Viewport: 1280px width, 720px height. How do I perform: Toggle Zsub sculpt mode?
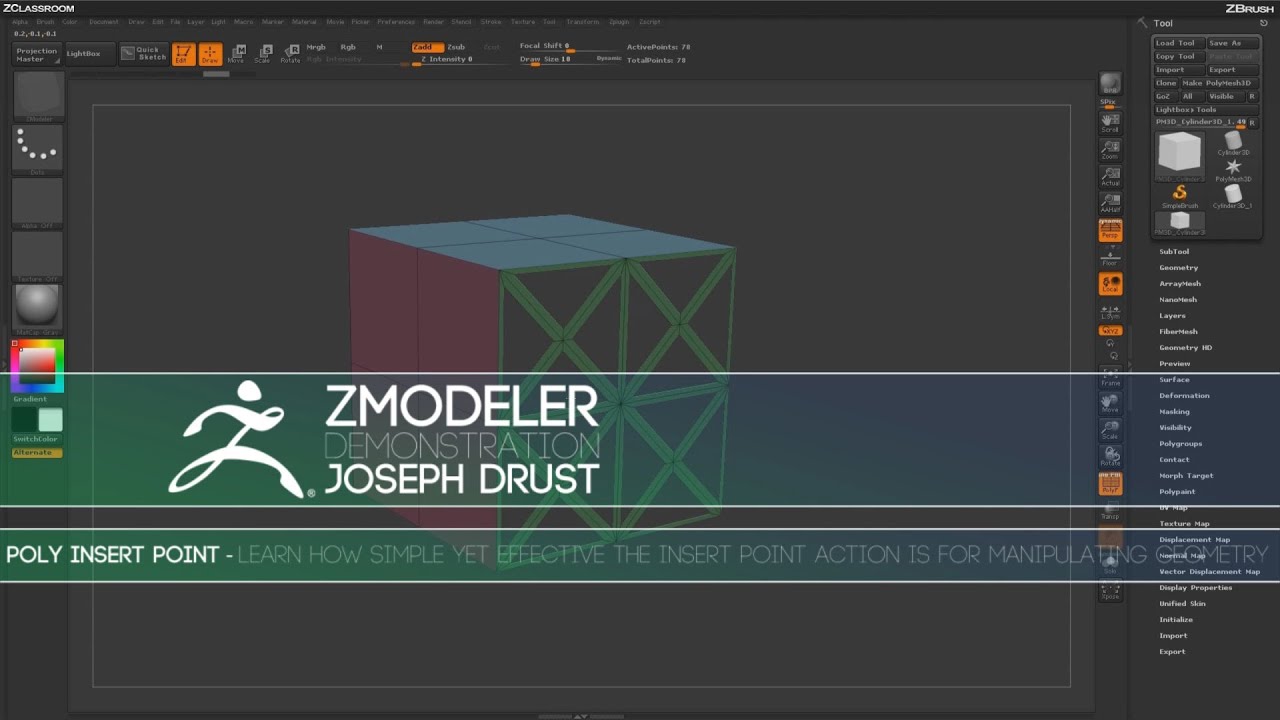tap(456, 47)
